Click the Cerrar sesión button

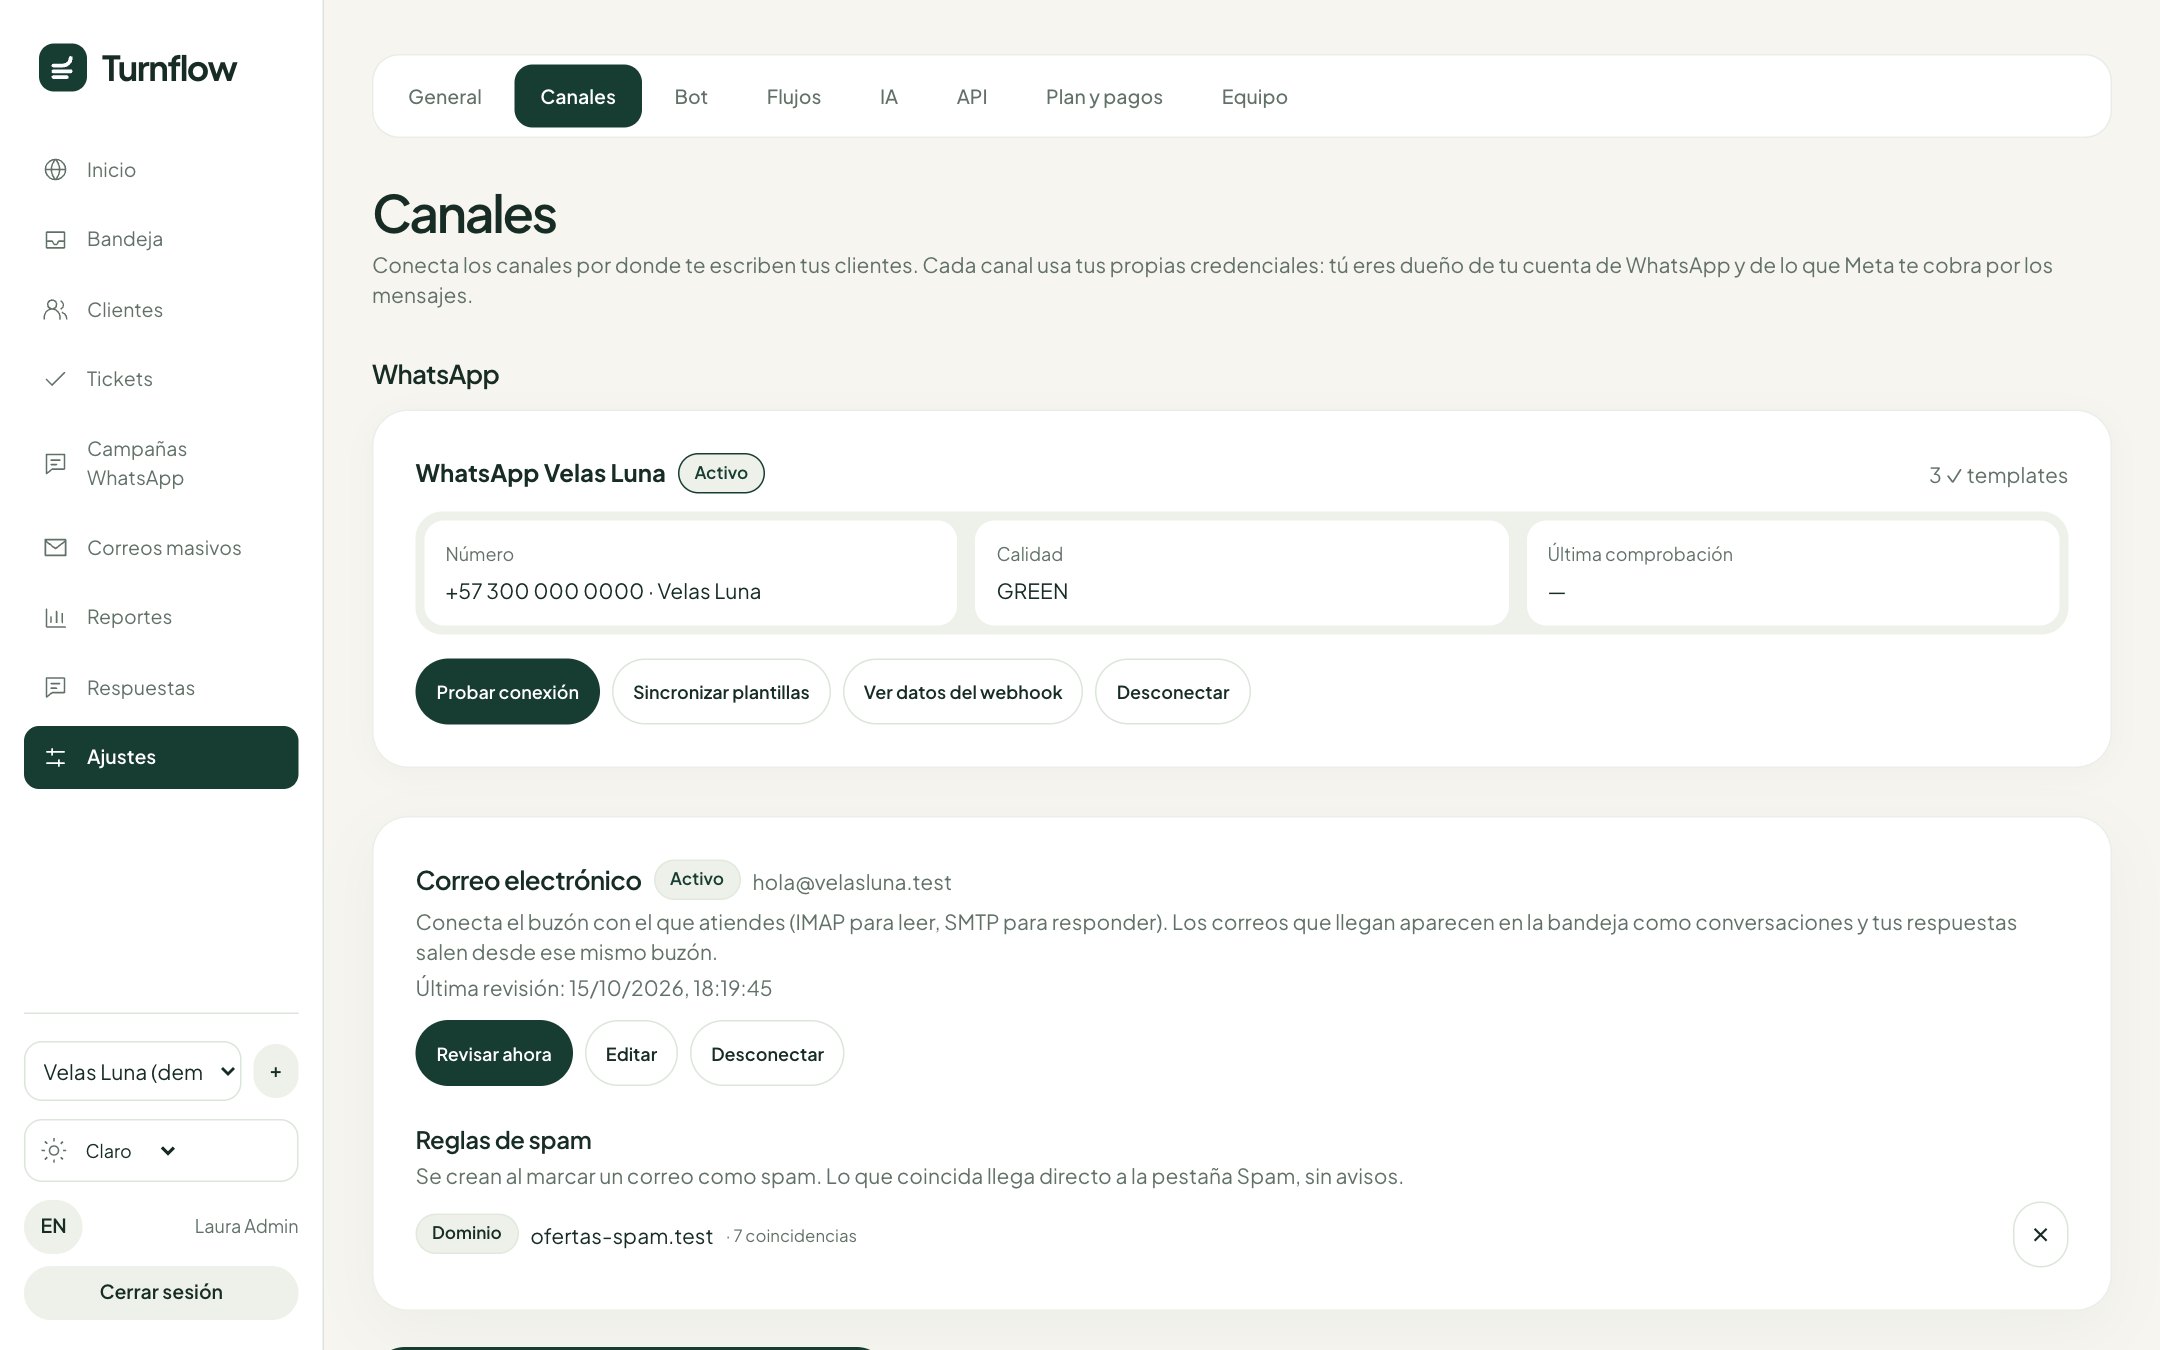(x=161, y=1293)
